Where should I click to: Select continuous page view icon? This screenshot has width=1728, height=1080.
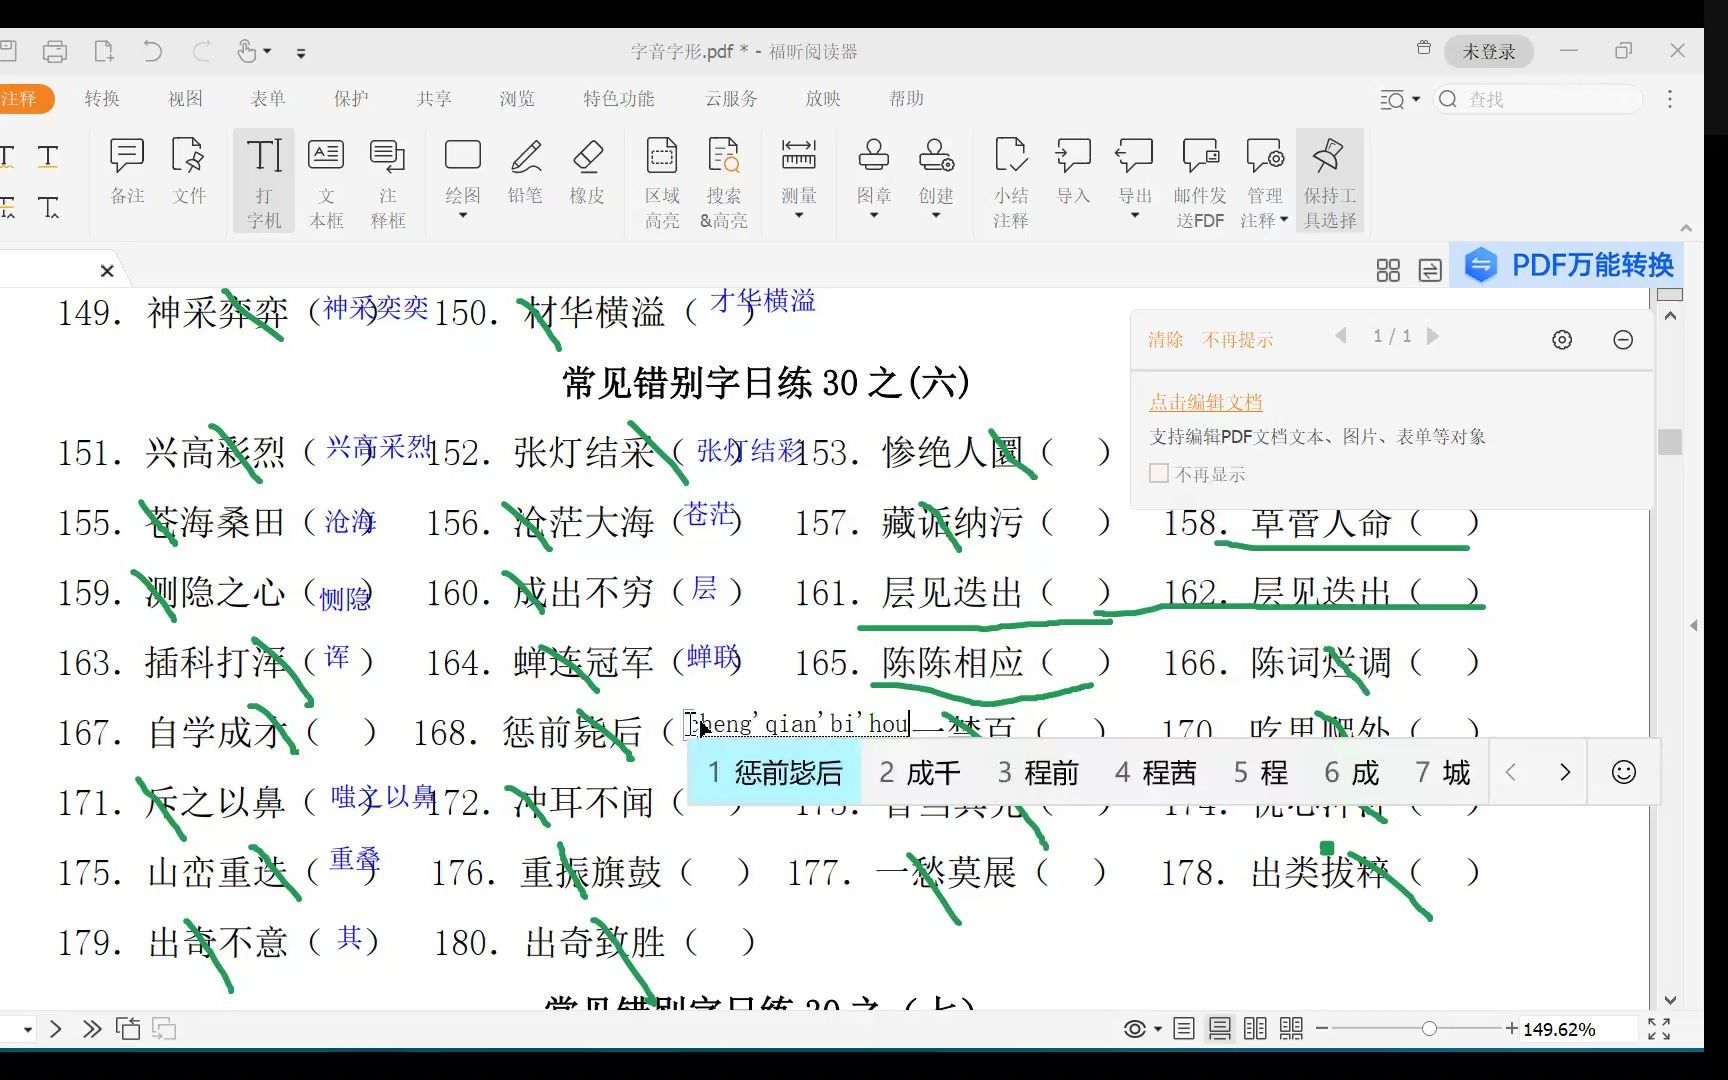point(1220,1029)
